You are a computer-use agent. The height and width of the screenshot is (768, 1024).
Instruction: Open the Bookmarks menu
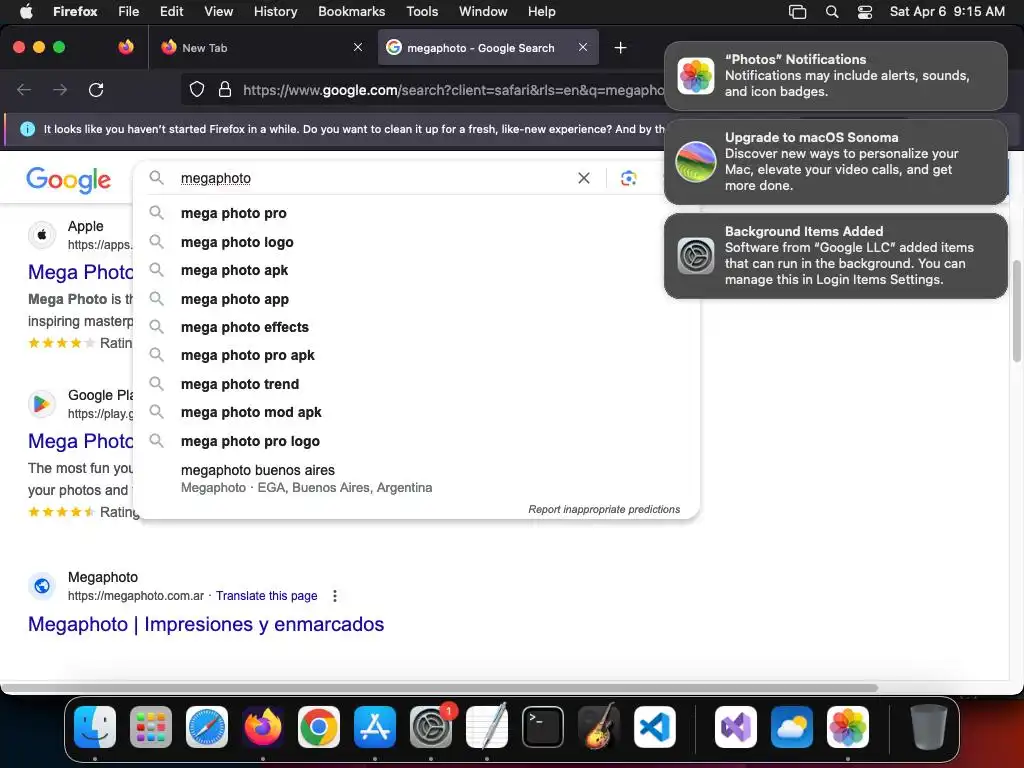click(351, 11)
